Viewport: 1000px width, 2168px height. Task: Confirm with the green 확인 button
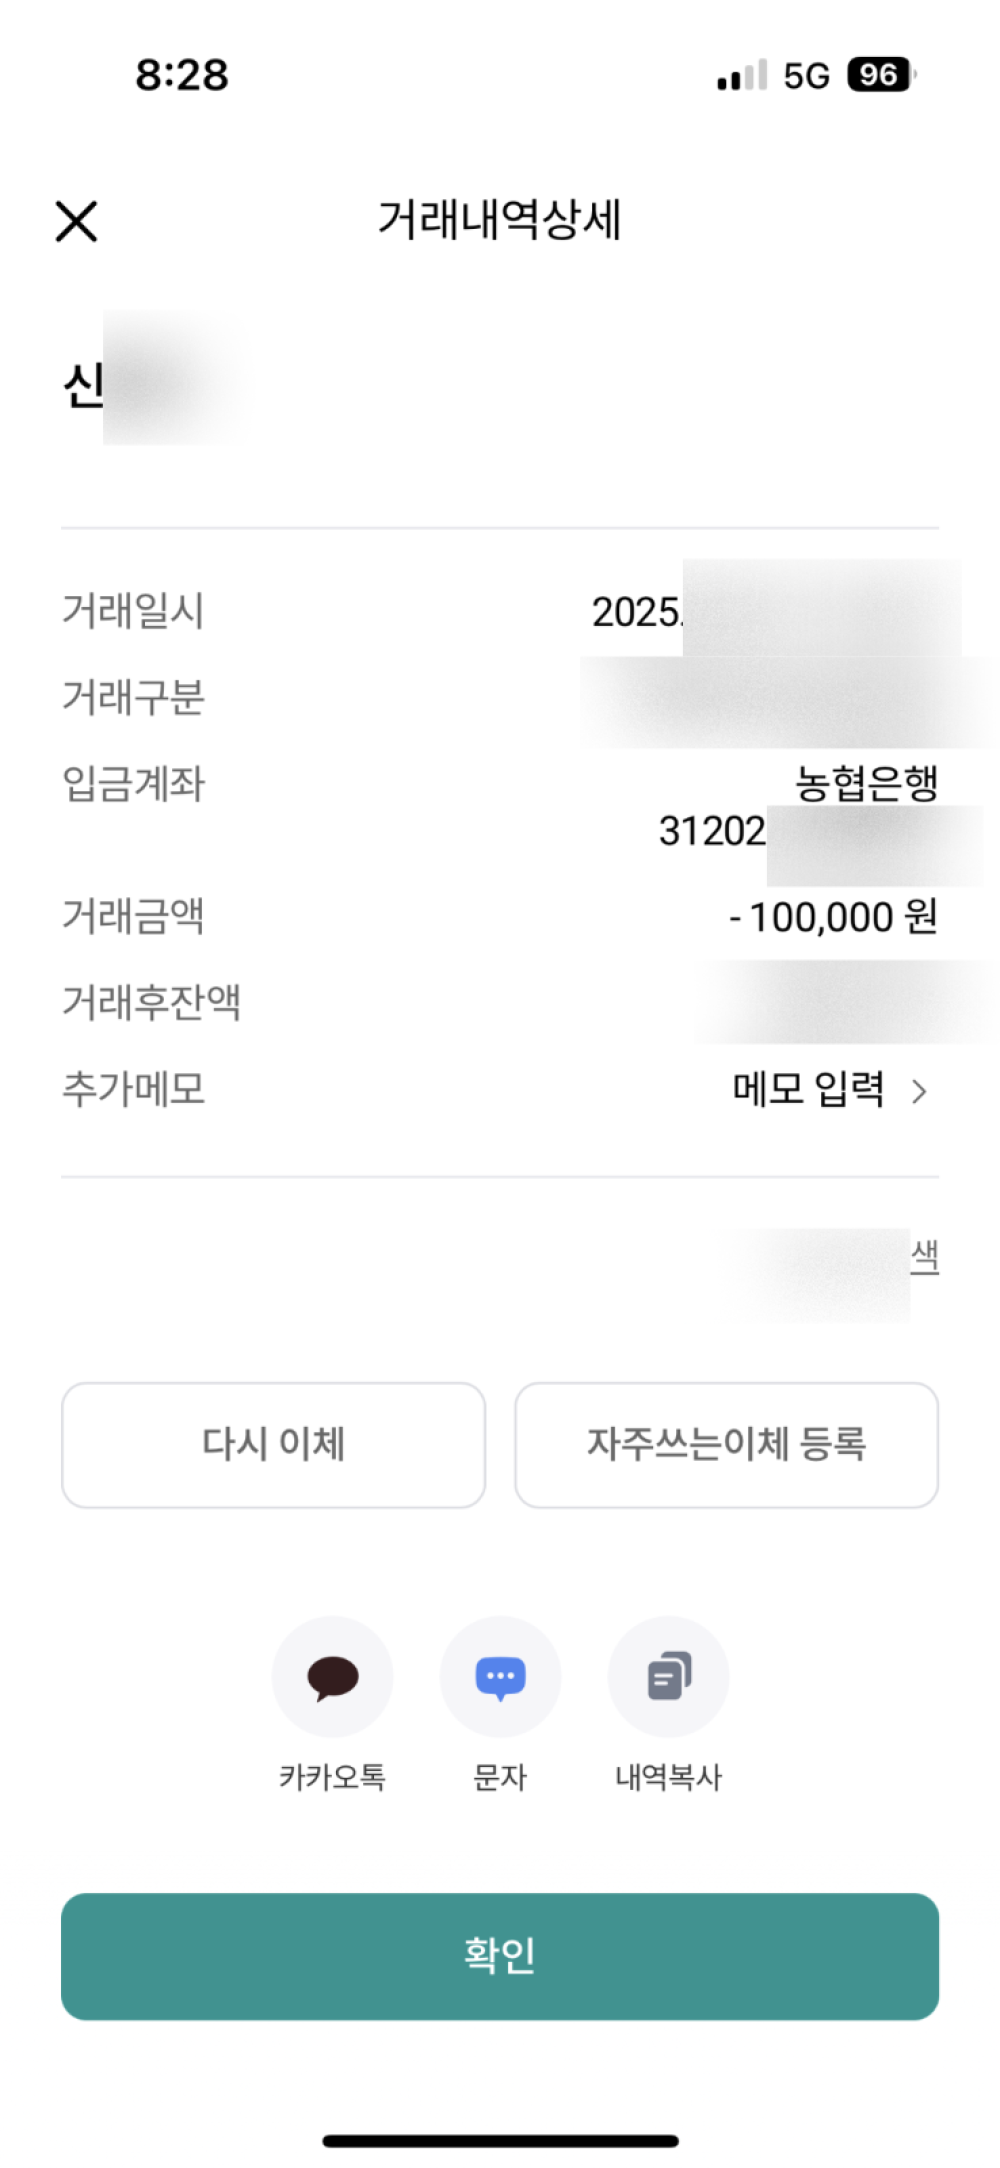coord(500,1956)
